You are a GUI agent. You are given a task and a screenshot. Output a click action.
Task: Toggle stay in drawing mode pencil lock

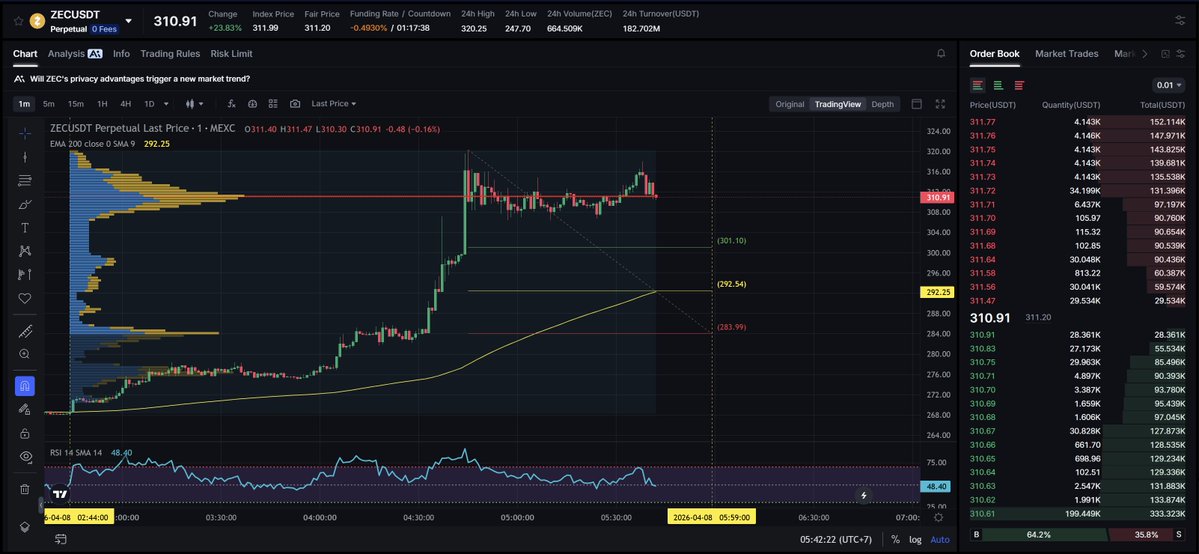tap(24, 409)
